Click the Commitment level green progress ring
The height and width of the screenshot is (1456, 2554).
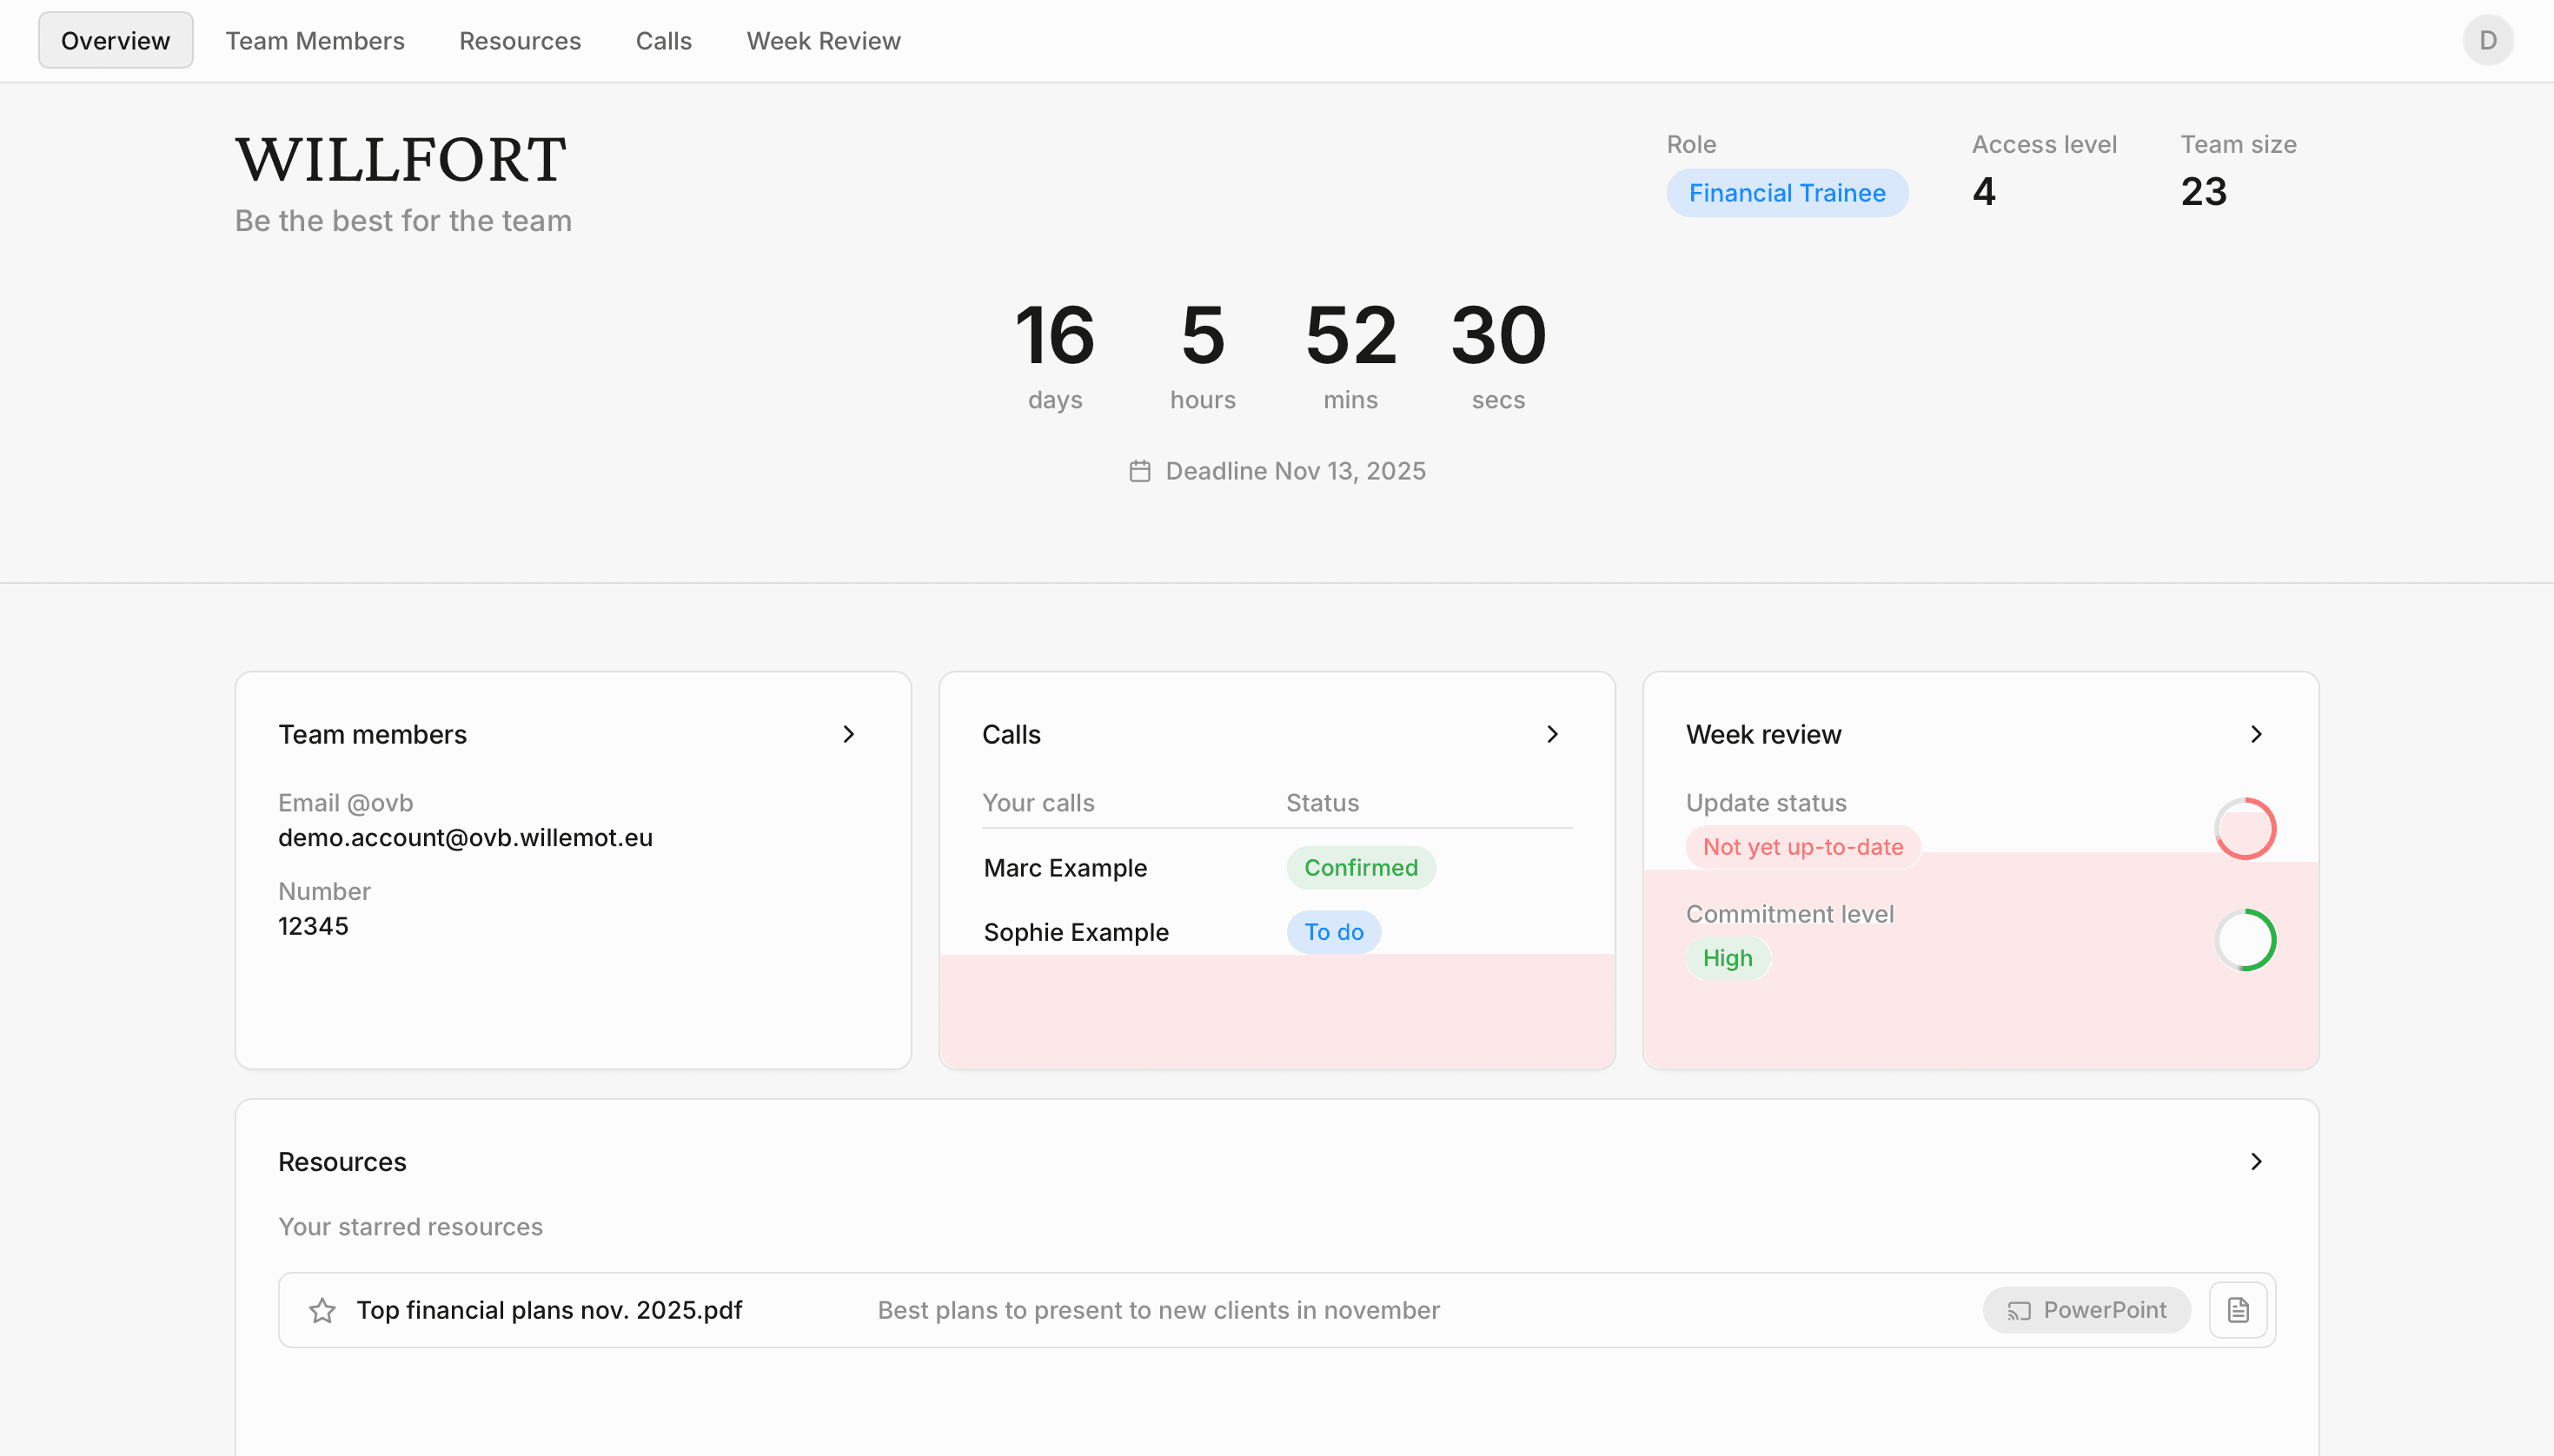2245,940
